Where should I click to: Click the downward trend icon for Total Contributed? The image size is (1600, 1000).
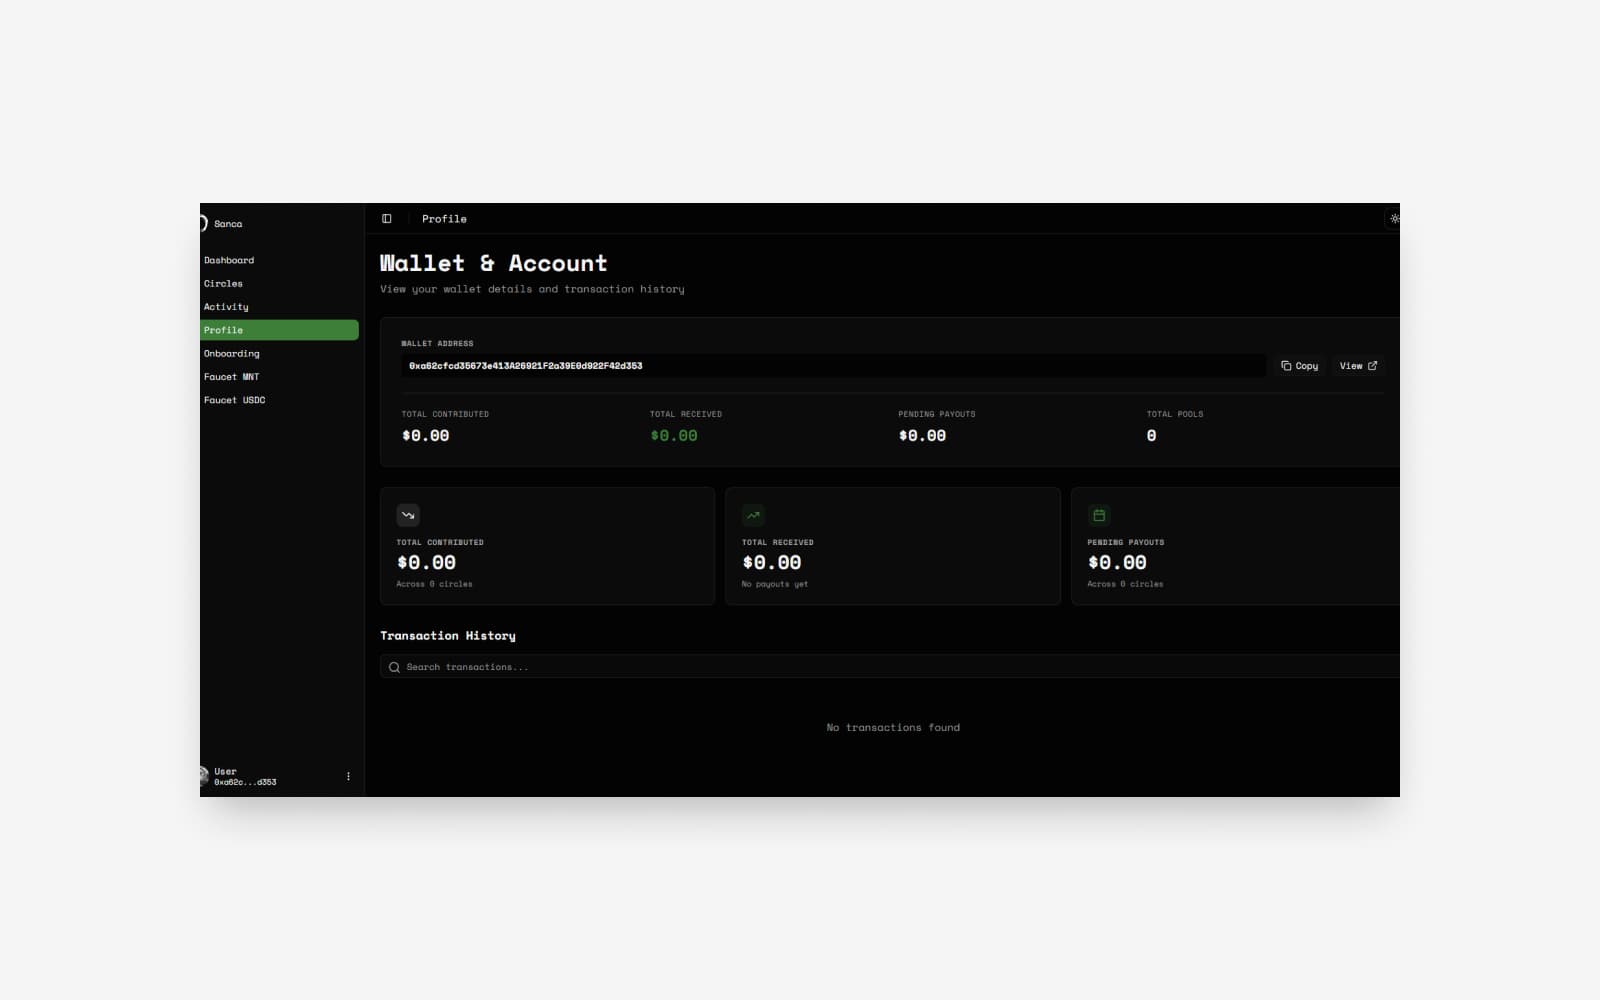tap(408, 515)
